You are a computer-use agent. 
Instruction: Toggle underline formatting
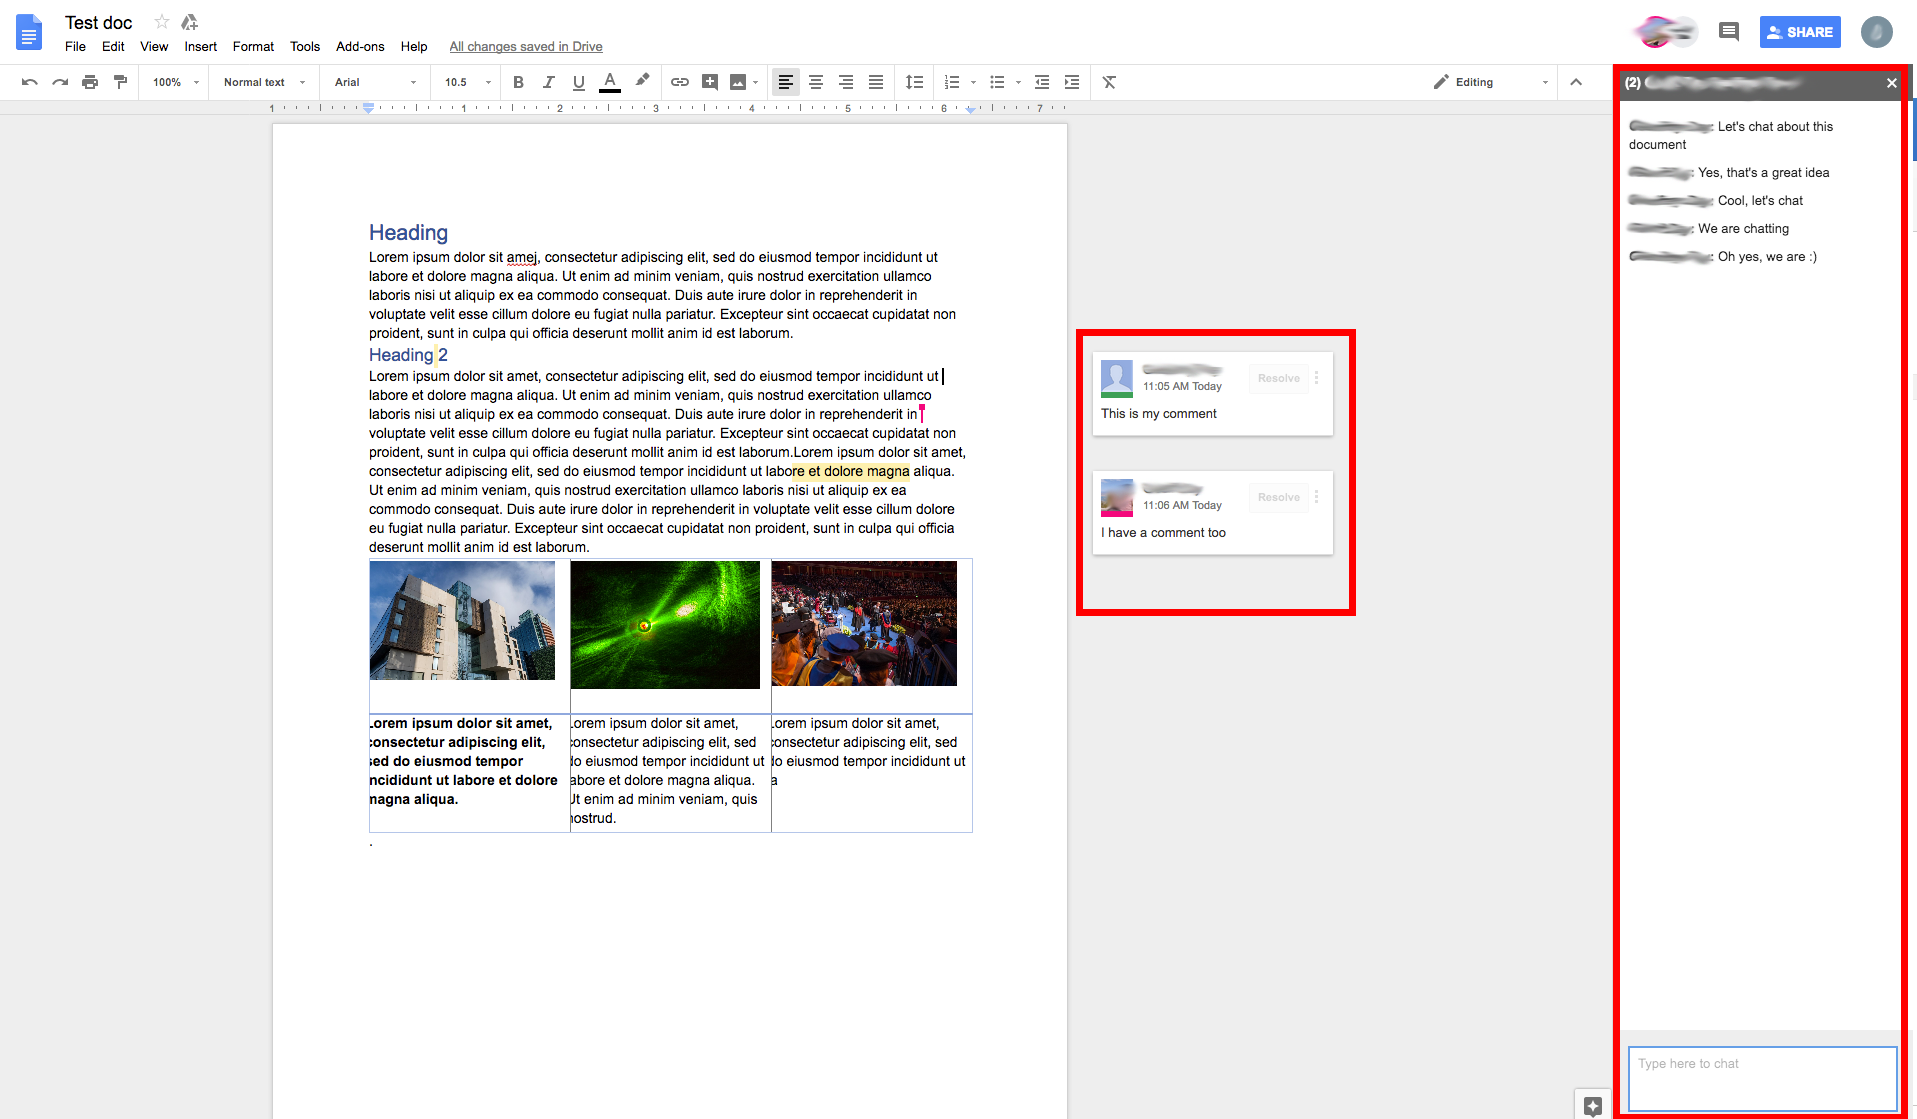pyautogui.click(x=578, y=82)
